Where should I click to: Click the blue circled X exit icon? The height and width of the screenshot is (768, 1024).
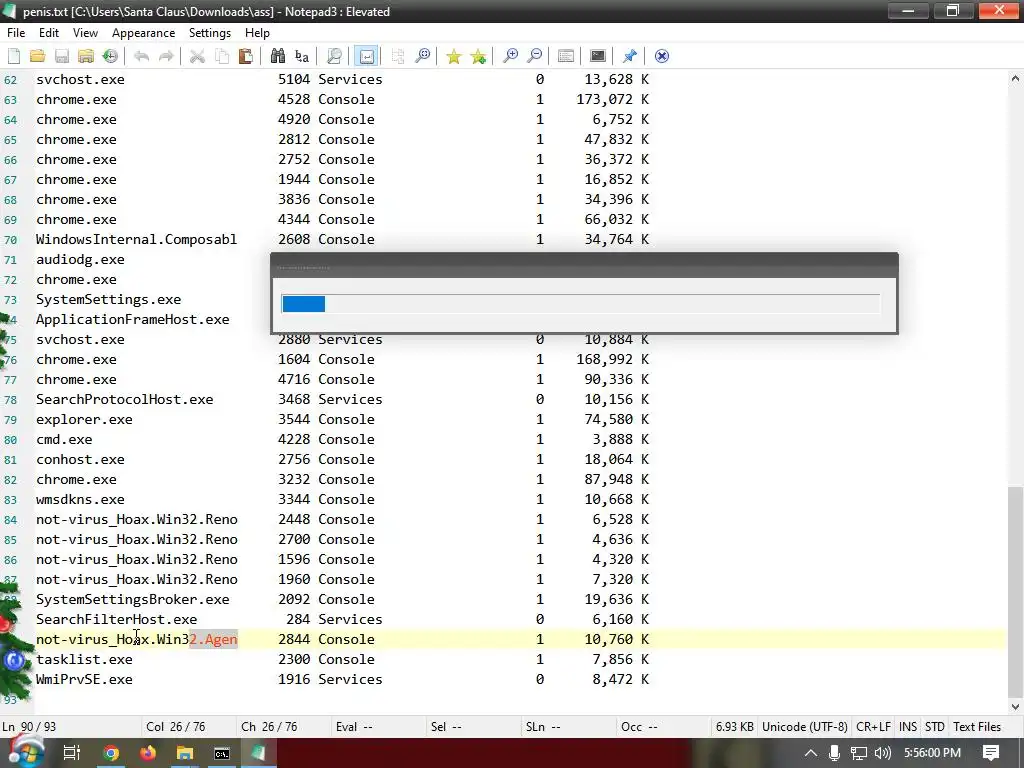(662, 56)
